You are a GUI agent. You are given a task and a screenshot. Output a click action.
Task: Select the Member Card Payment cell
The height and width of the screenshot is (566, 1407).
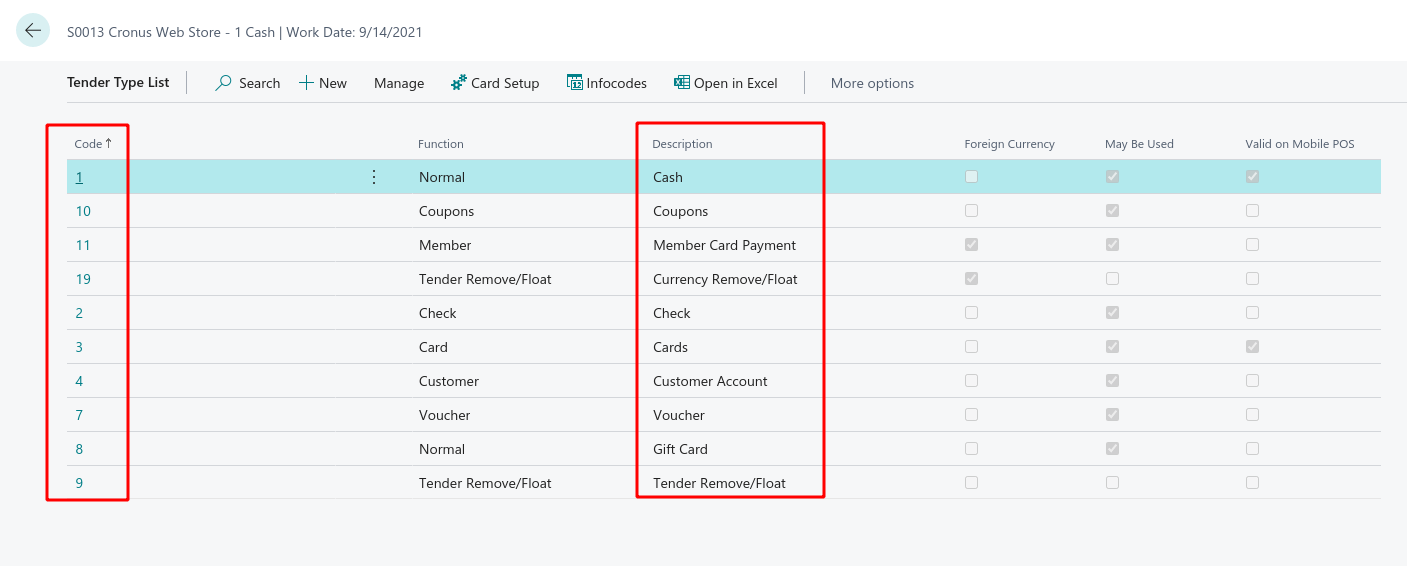724,245
